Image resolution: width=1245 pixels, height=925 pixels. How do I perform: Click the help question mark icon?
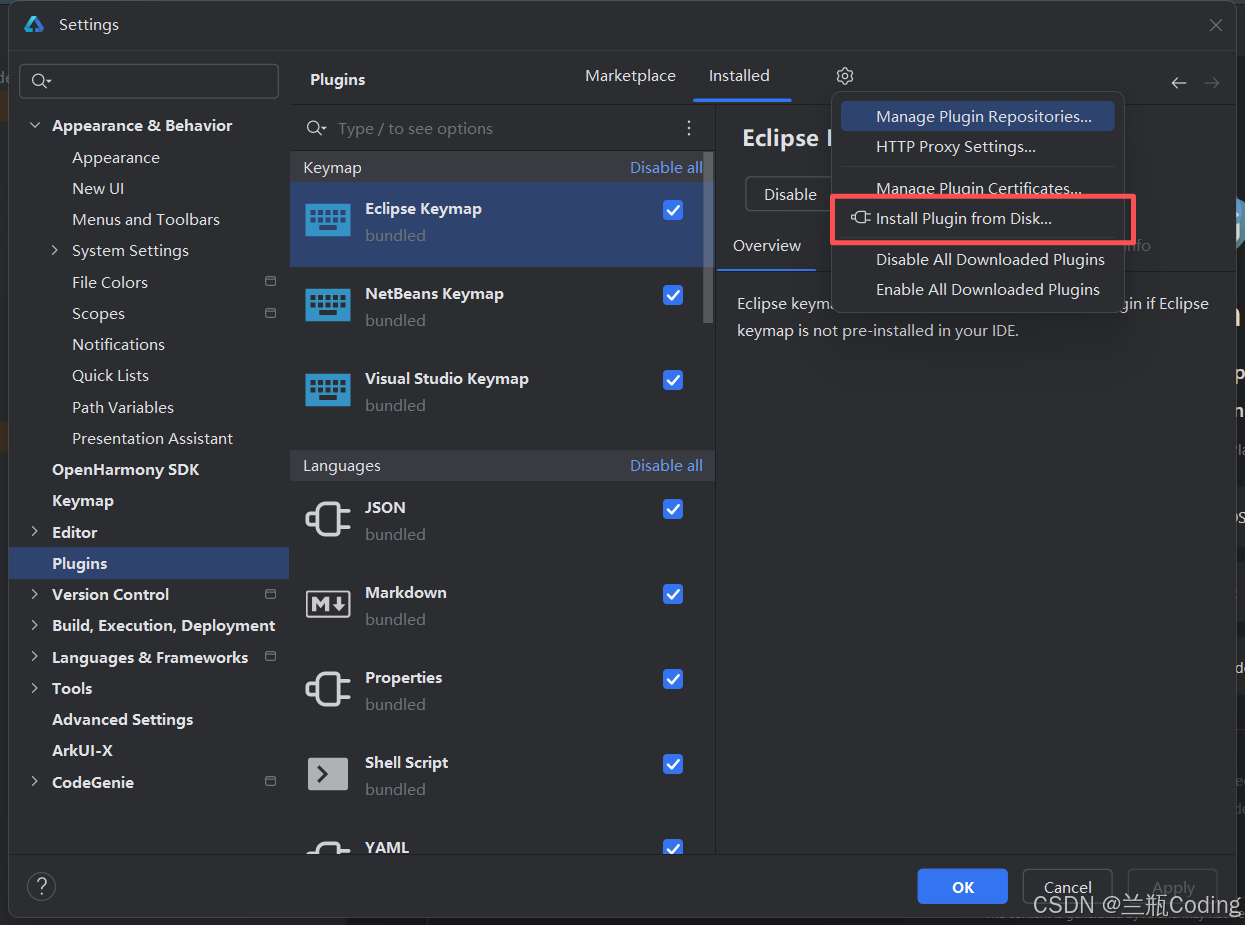(41, 886)
